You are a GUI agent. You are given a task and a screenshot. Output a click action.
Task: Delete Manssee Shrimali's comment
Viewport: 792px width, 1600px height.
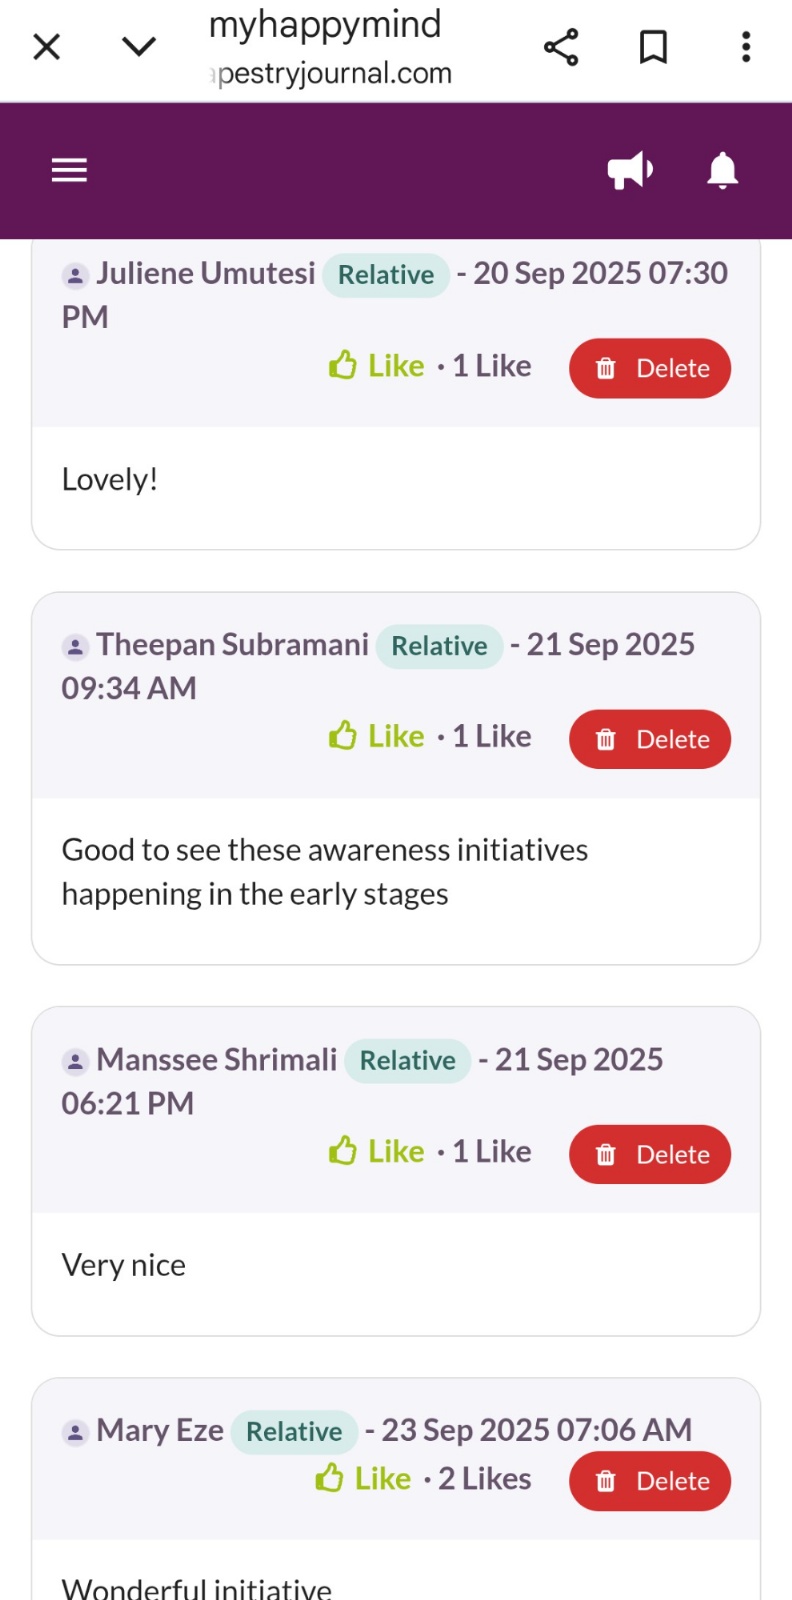click(650, 1154)
